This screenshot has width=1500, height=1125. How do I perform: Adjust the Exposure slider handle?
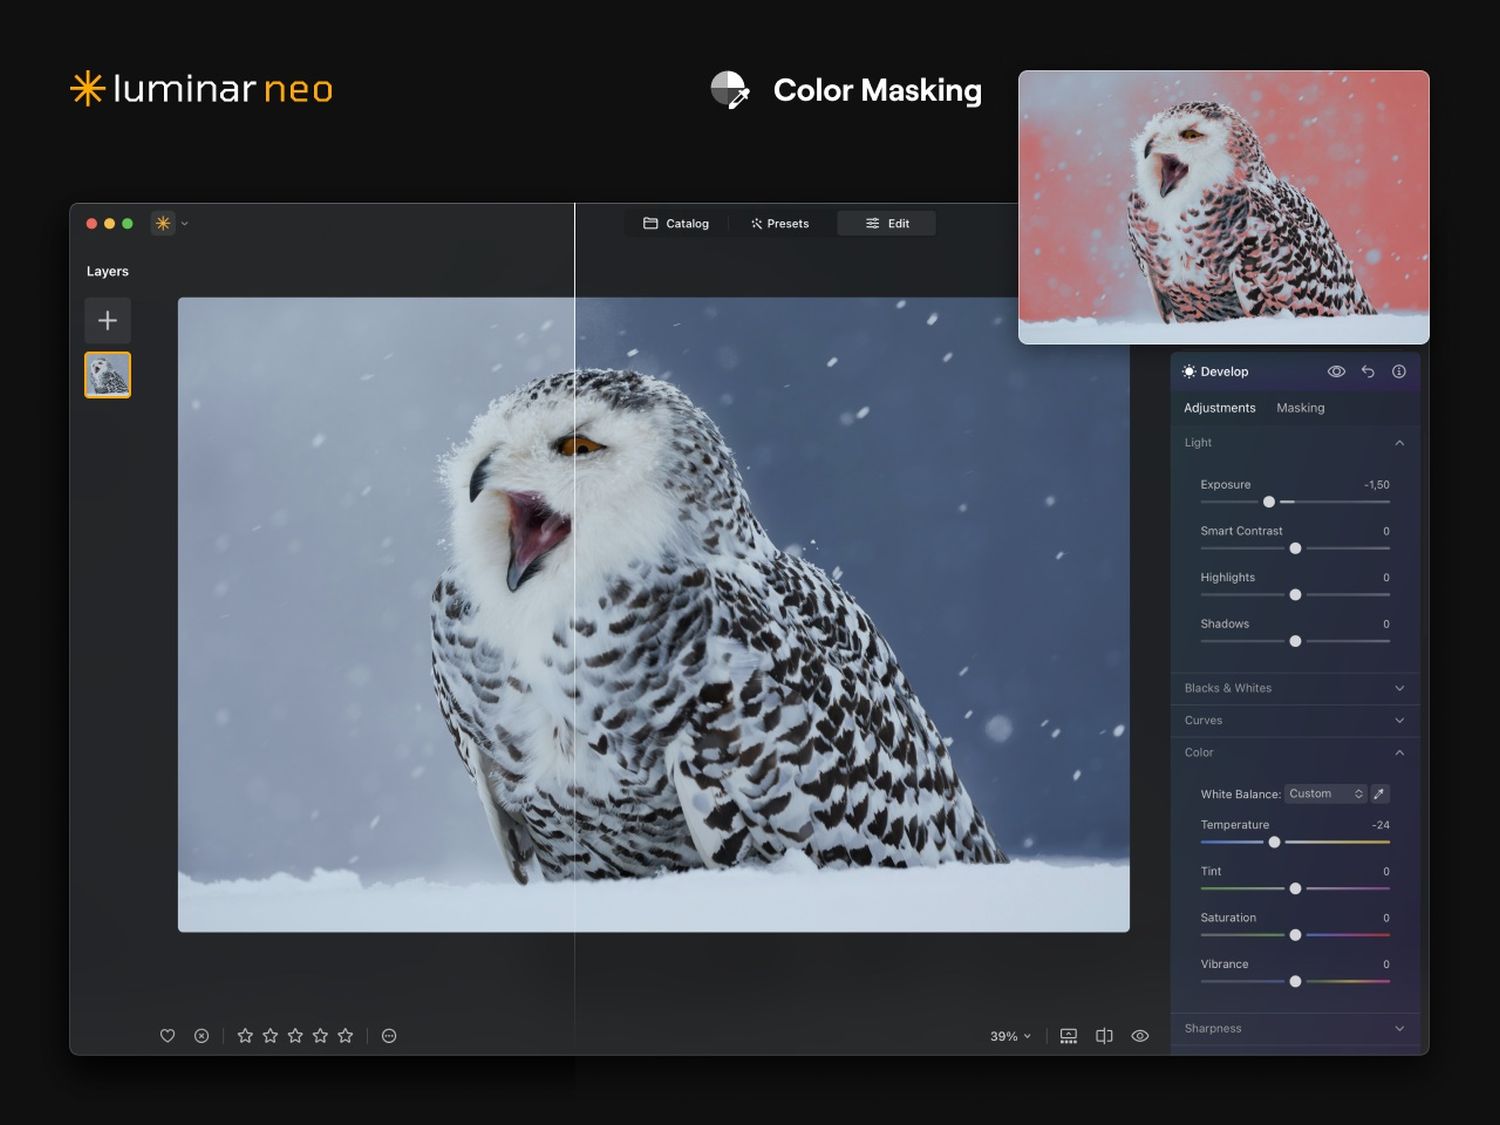[x=1269, y=502]
